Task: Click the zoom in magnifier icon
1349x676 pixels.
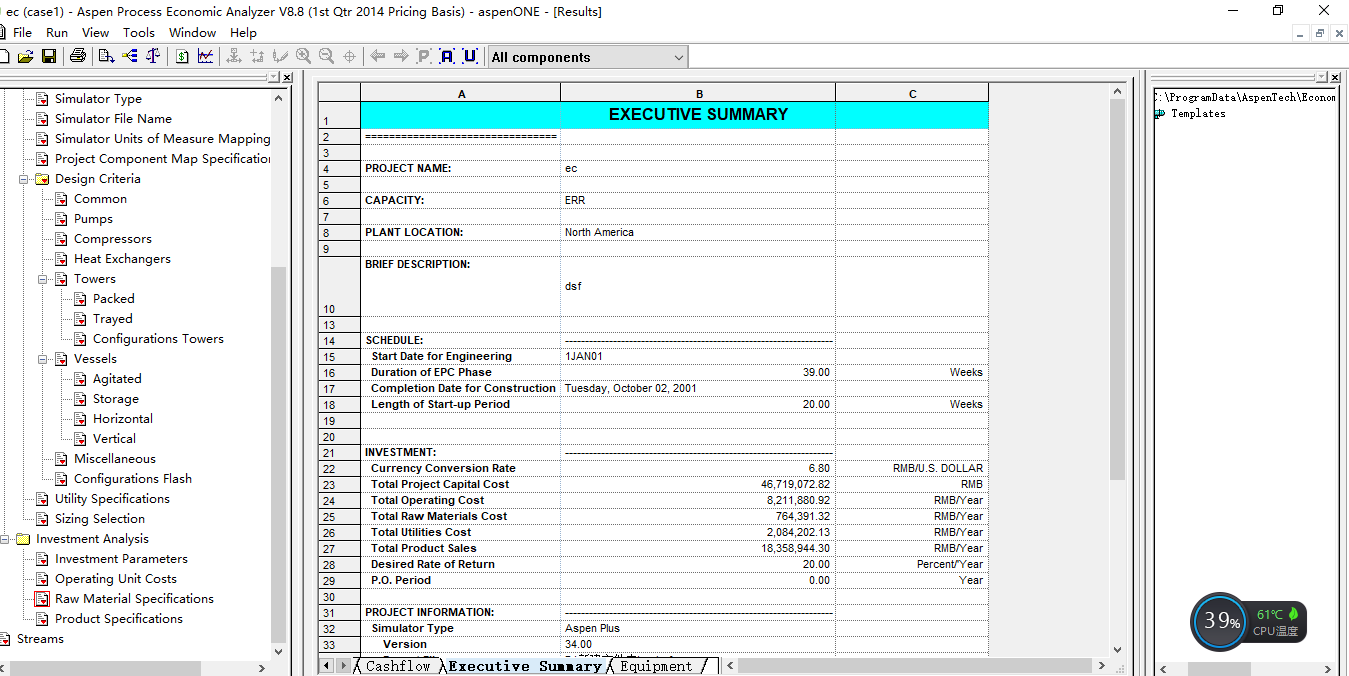Action: (x=303, y=56)
